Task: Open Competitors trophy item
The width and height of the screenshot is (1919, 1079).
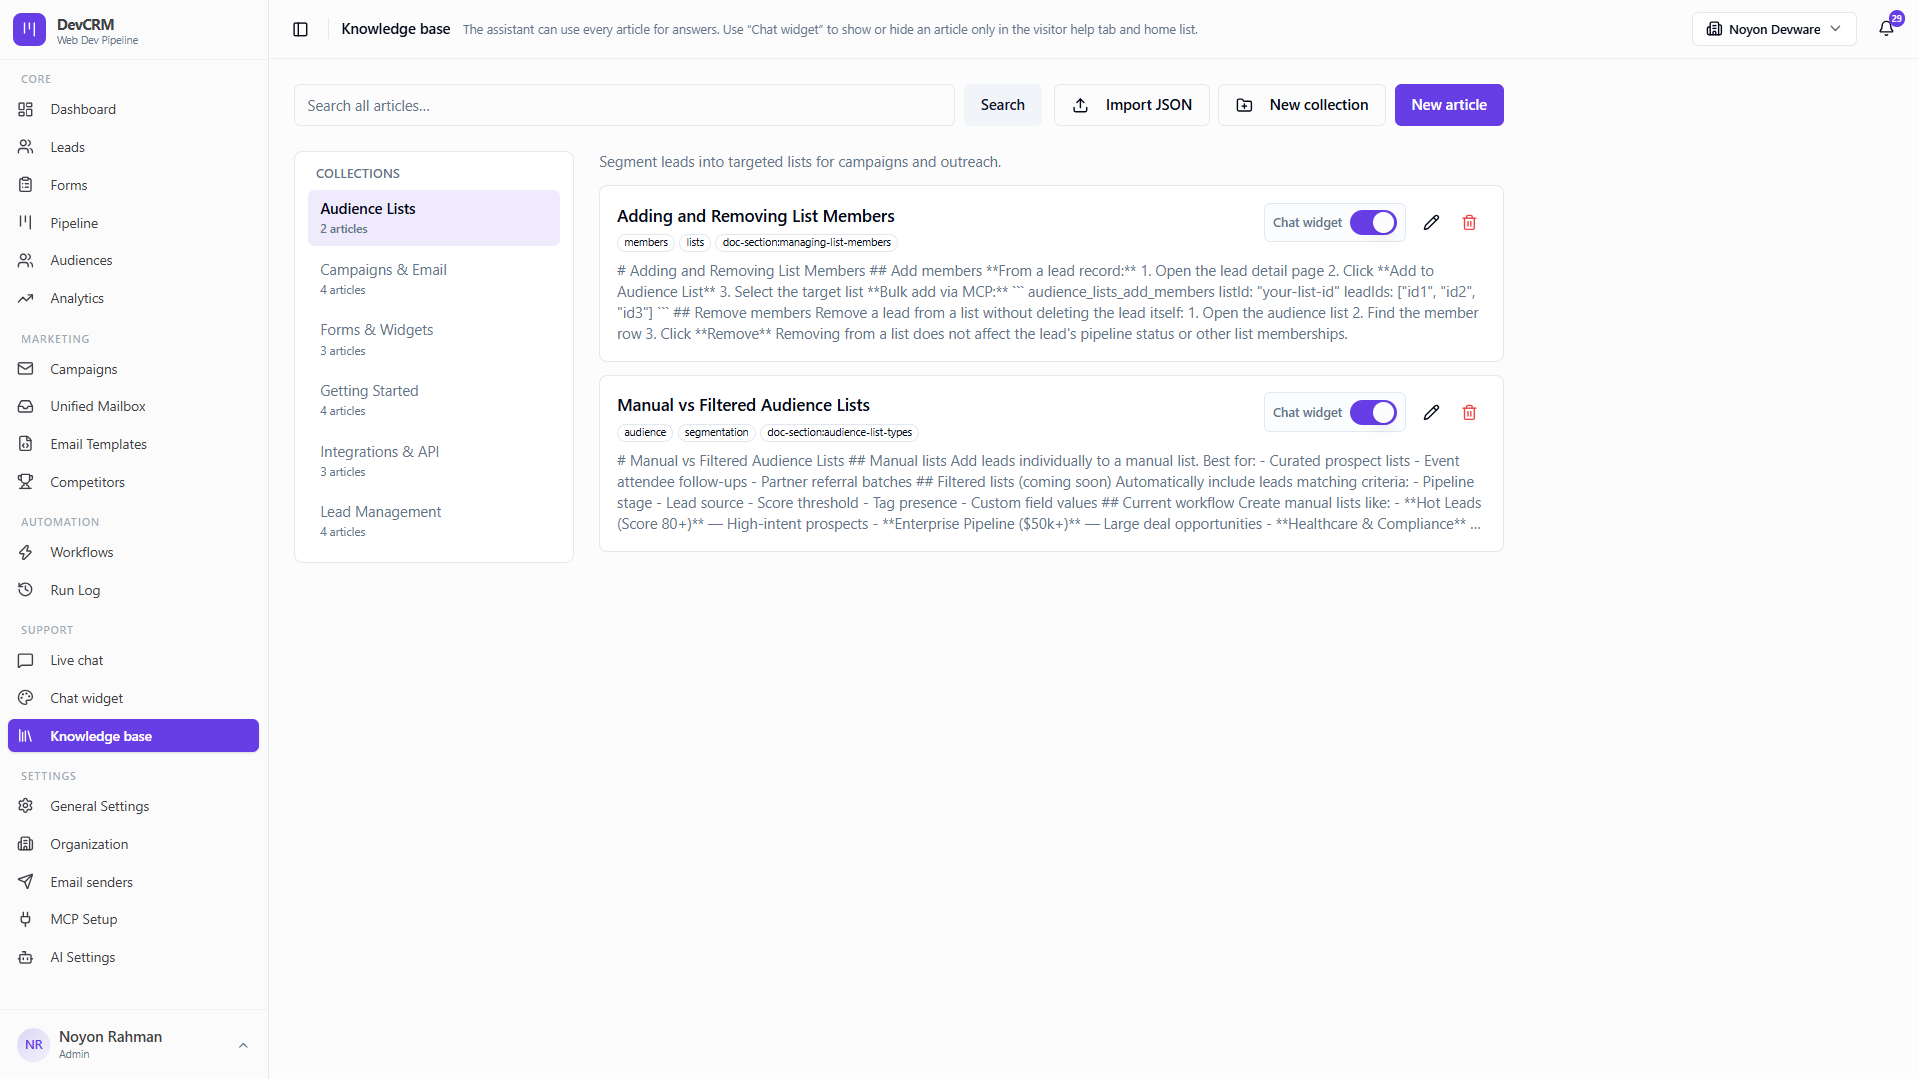Action: coord(133,482)
